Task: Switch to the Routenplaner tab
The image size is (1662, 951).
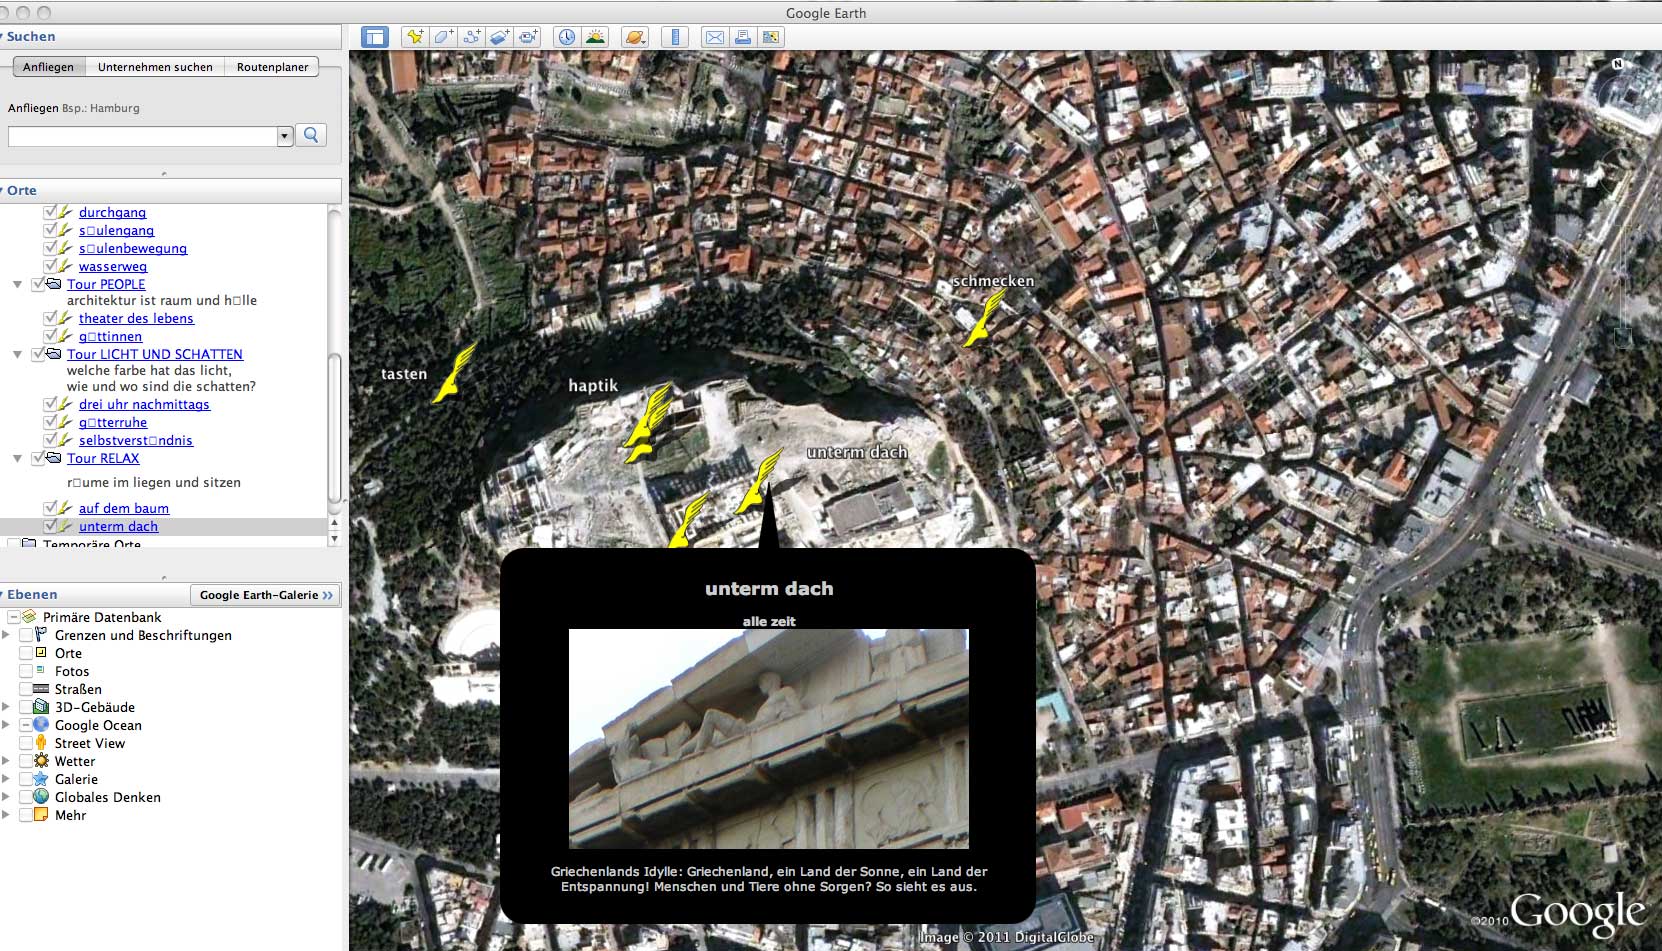Action: point(272,67)
